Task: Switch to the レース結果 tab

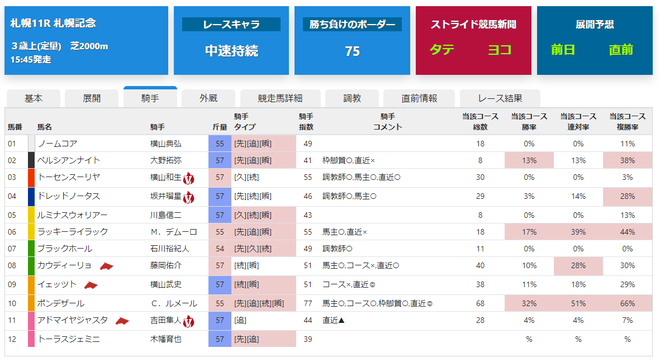Action: (x=500, y=98)
